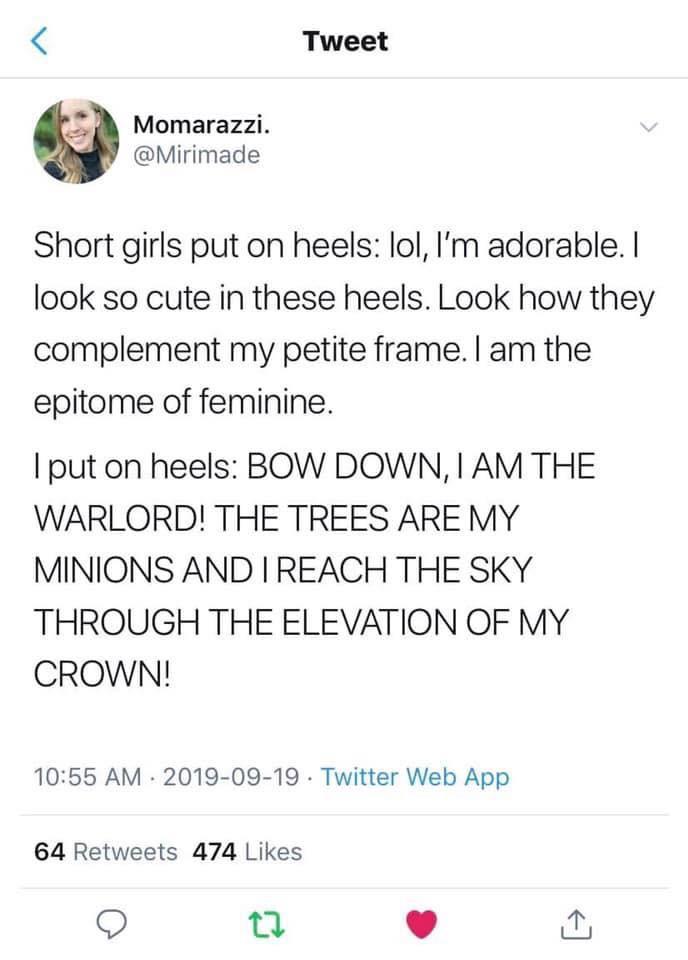Click the Tweet header title
Image resolution: width=688 pixels, height=960 pixels.
345,41
